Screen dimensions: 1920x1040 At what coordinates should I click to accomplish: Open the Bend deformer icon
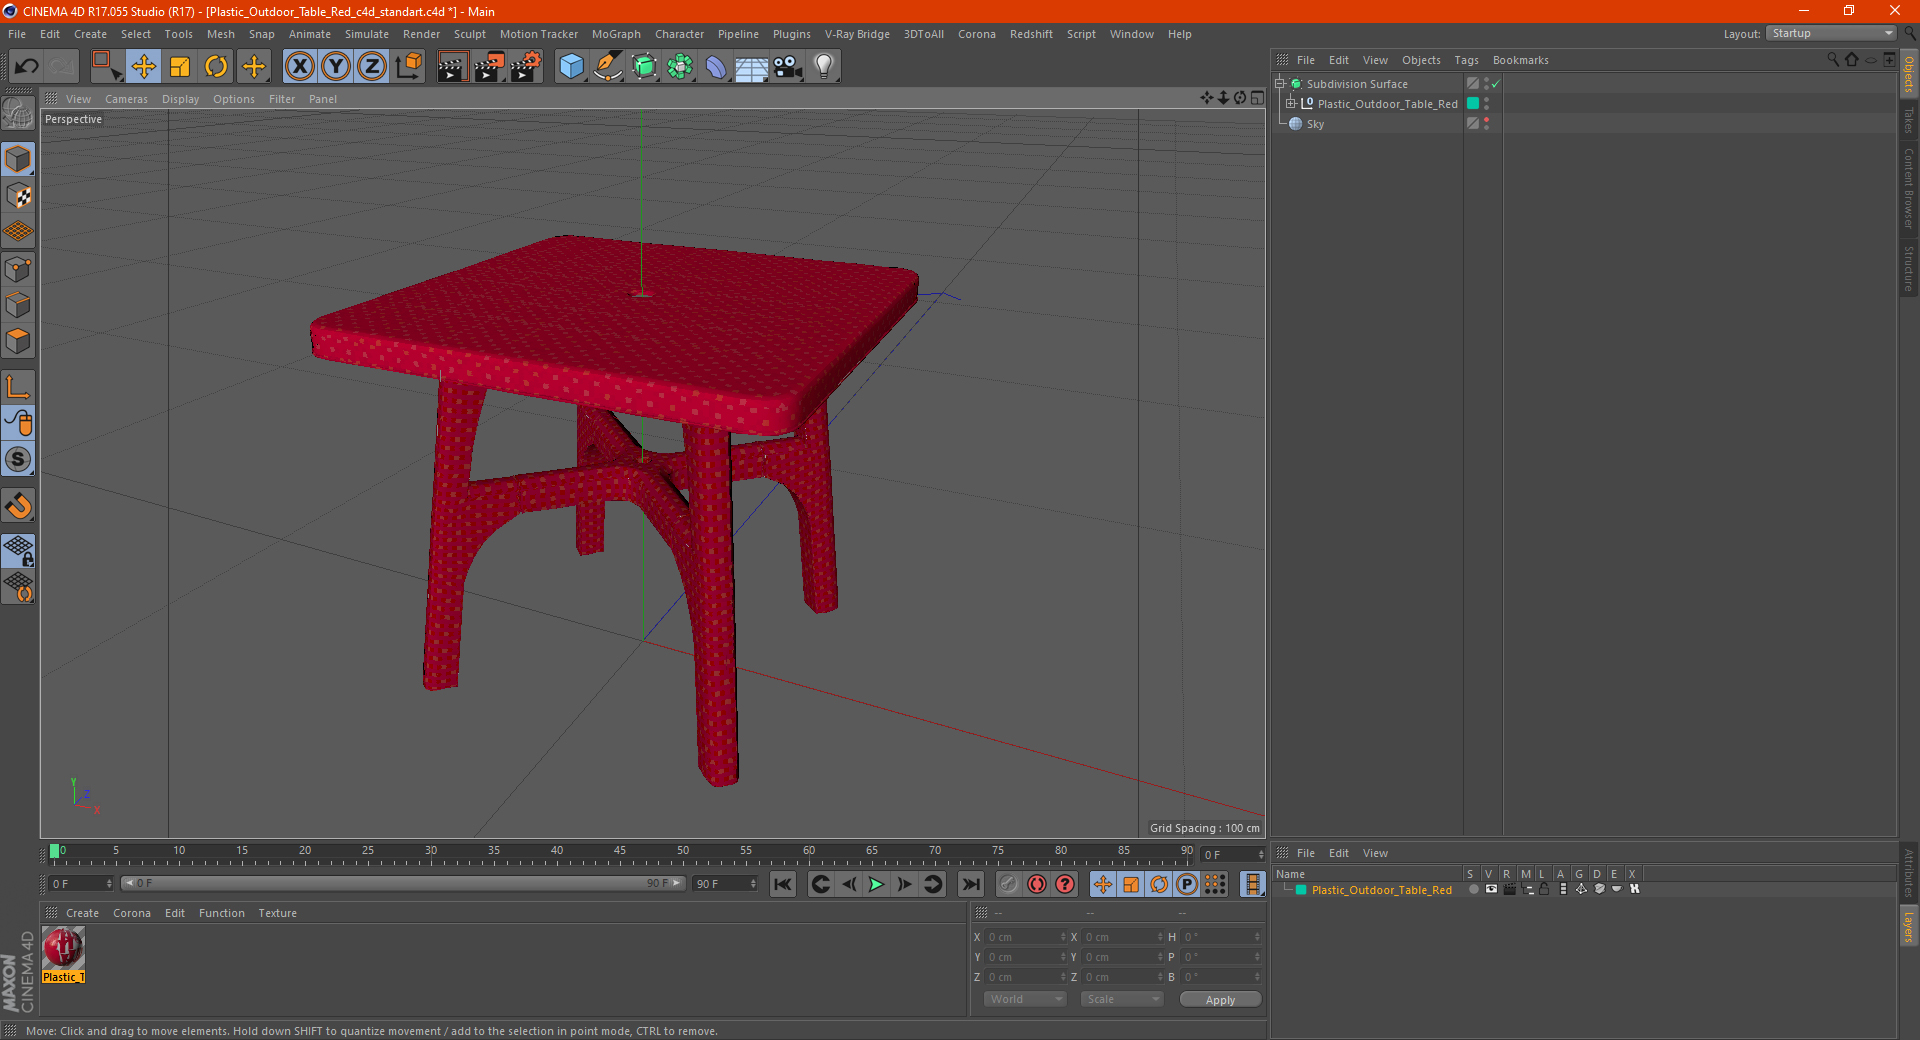point(717,67)
